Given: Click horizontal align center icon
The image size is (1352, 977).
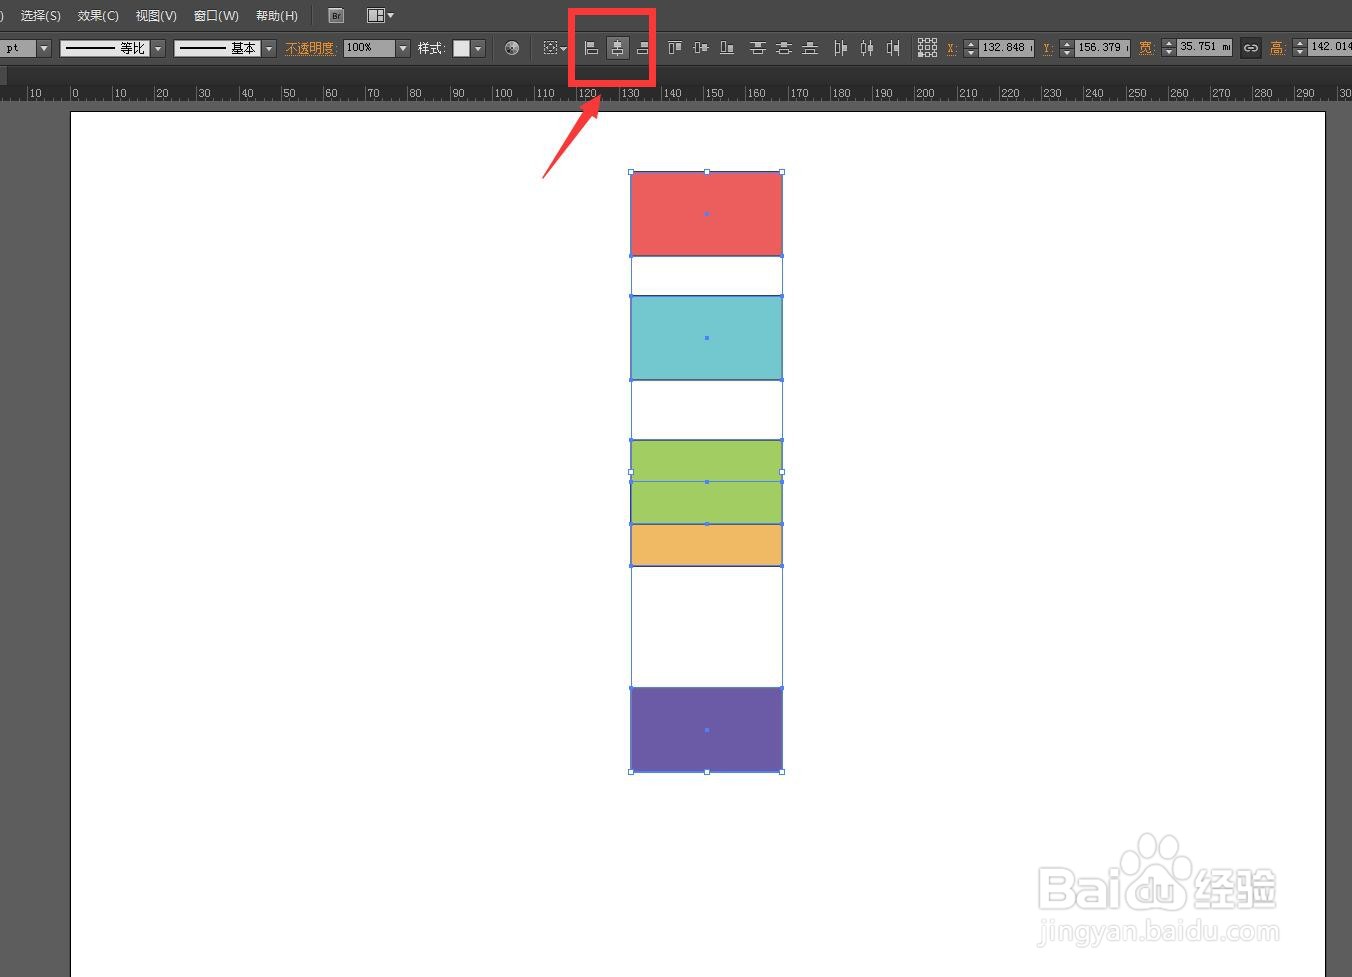Looking at the screenshot, I should (x=617, y=48).
